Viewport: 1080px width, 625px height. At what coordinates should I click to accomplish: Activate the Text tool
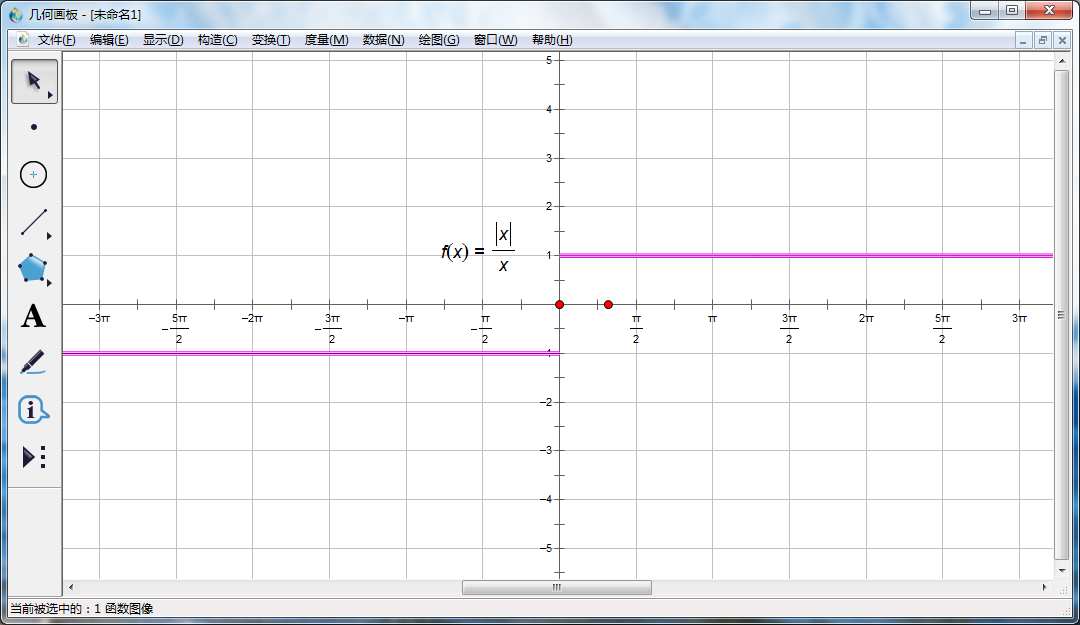click(x=34, y=317)
